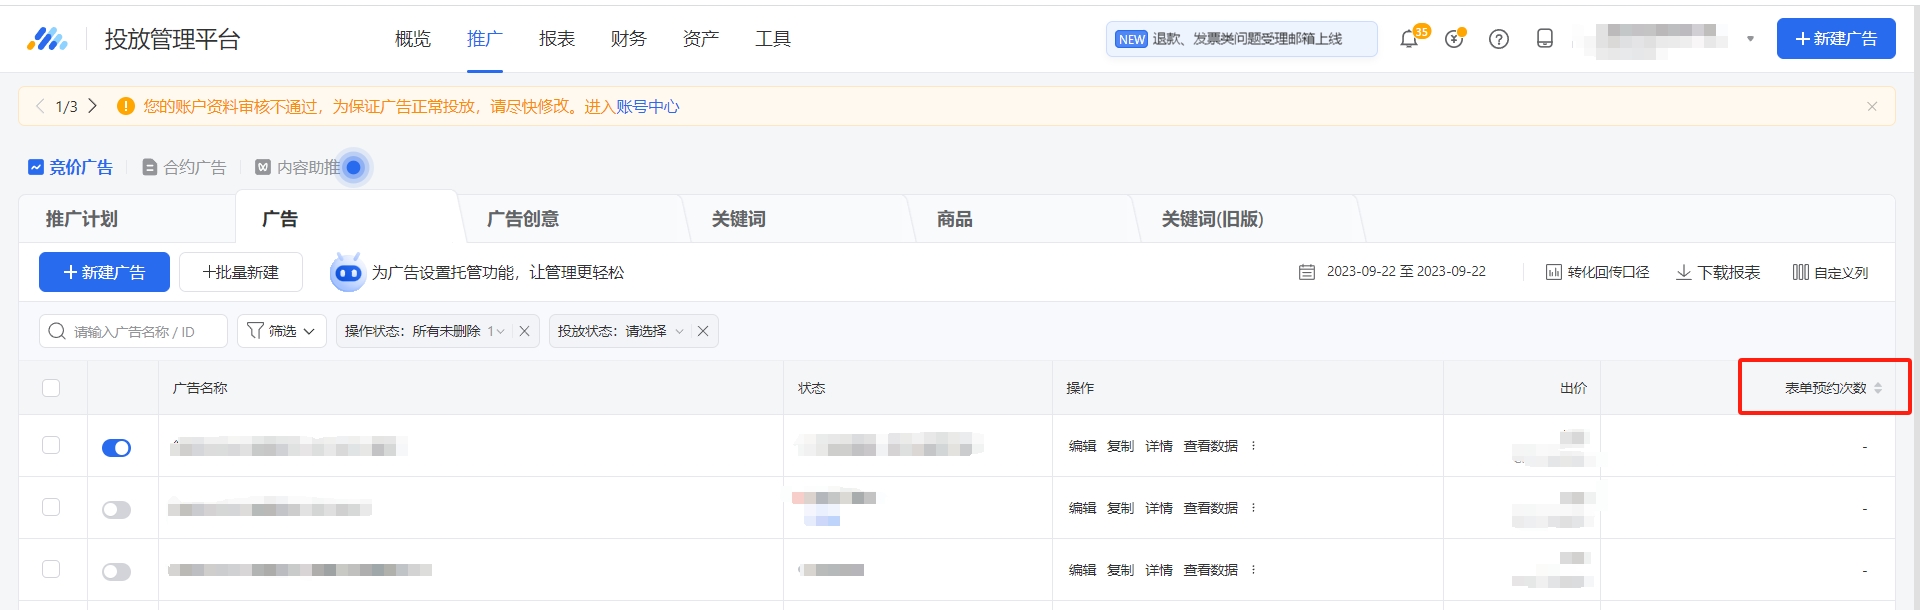Turn off the first ad's switch
Image resolution: width=1920 pixels, height=610 pixels.
[116, 448]
